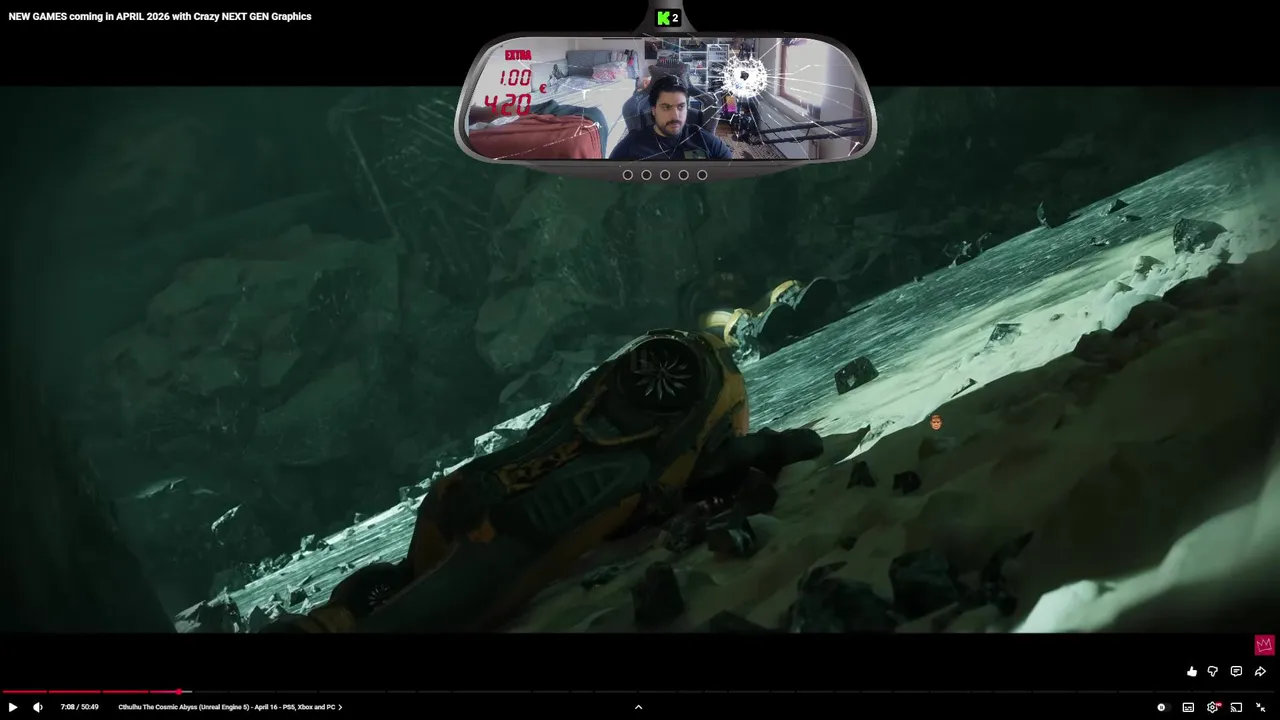
Task: Cast the video using the Cast icon
Action: click(x=1236, y=707)
